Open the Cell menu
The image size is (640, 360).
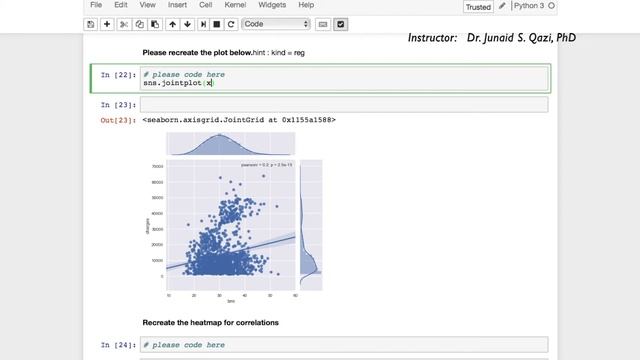coord(205,5)
